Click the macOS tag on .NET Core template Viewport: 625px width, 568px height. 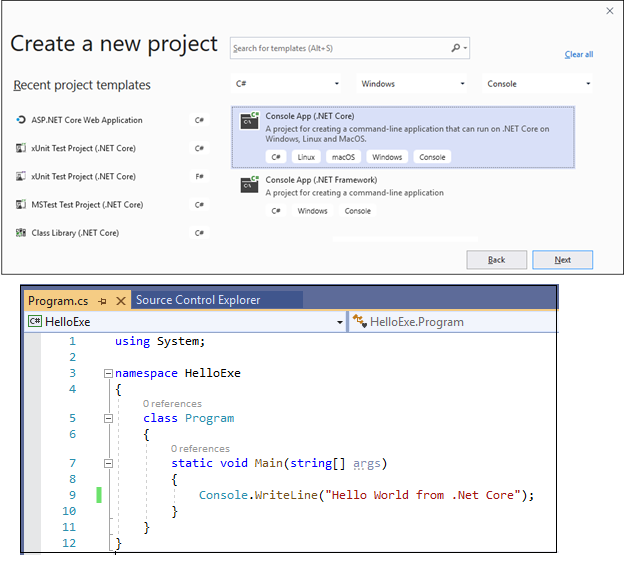[x=343, y=157]
